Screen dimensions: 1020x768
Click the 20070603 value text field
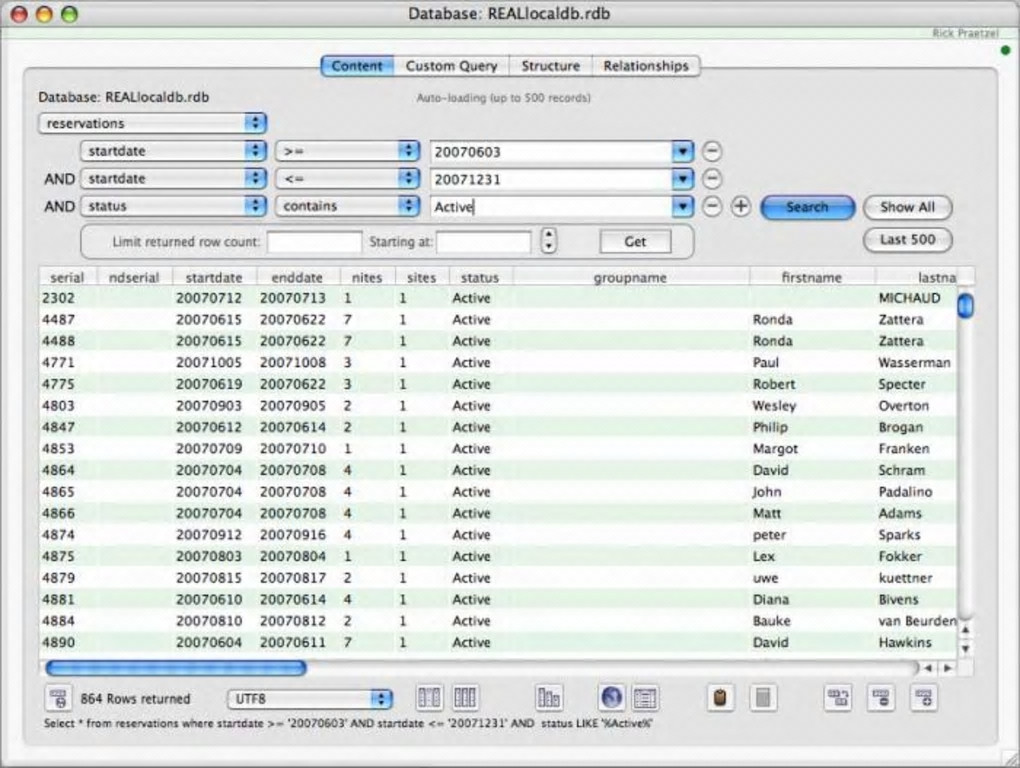[x=551, y=152]
